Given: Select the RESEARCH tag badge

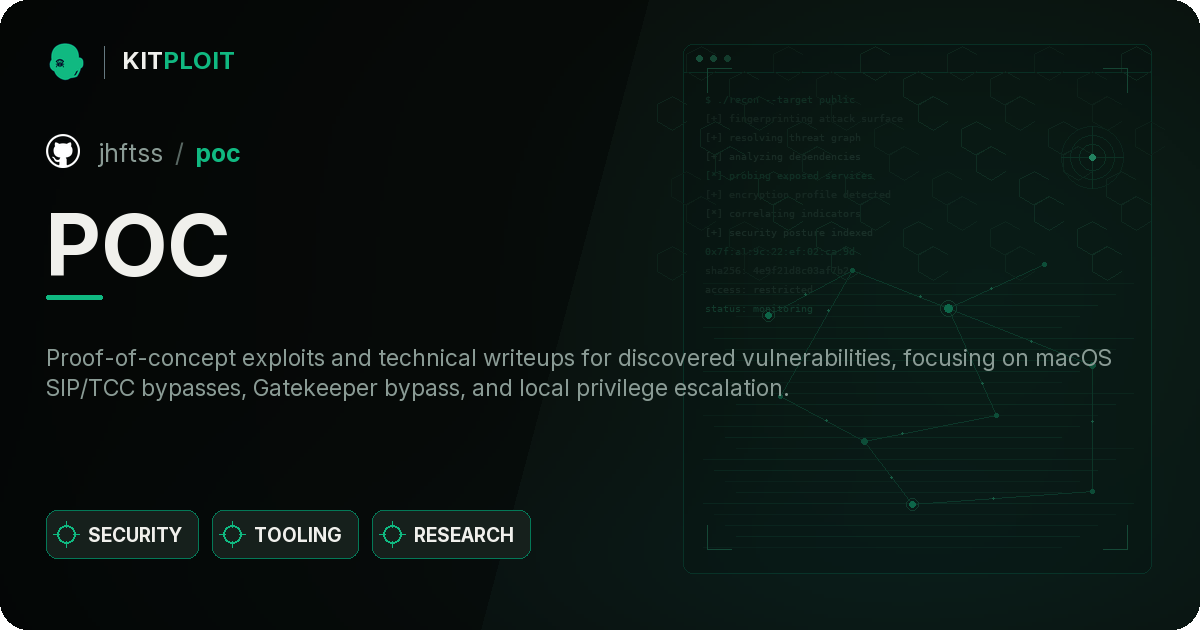Looking at the screenshot, I should coord(451,535).
